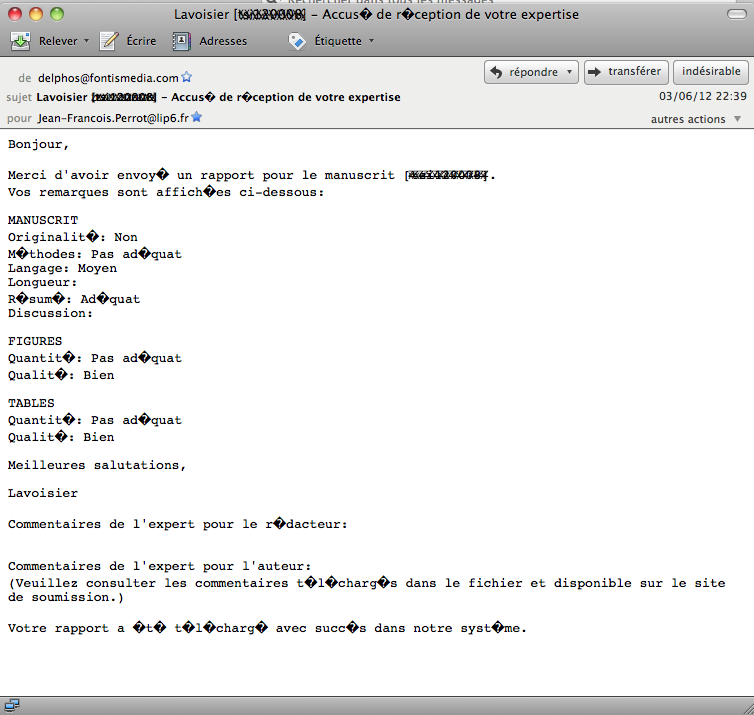This screenshot has width=754, height=715.
Task: Click the online status icon in status bar
Action: (10, 706)
